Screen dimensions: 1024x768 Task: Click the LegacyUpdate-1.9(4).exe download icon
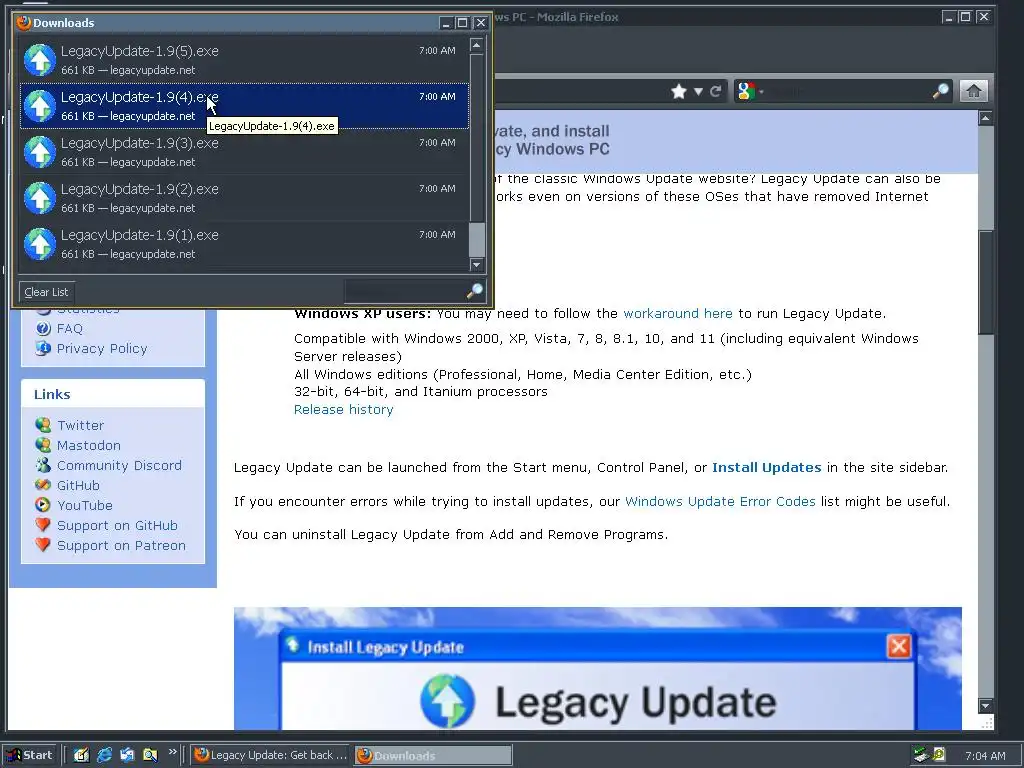point(40,106)
